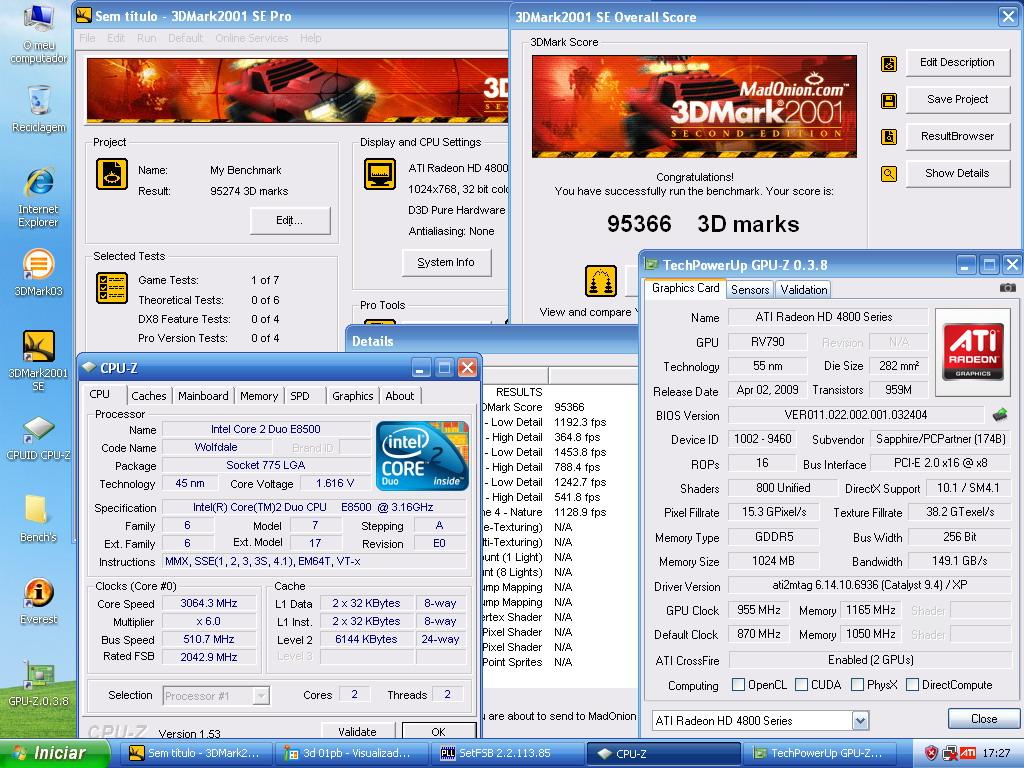The width and height of the screenshot is (1024, 768).
Task: Switch to the SPD tab in CPU-Z
Action: (x=300, y=396)
